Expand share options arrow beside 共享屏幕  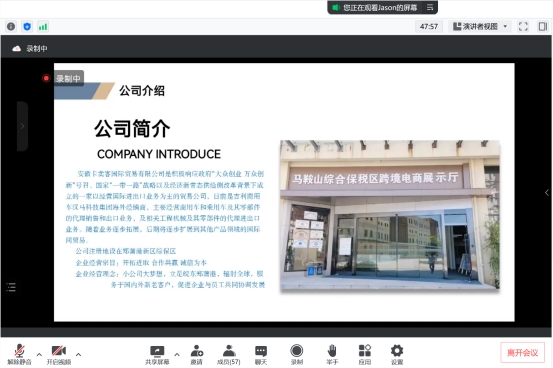(177, 355)
